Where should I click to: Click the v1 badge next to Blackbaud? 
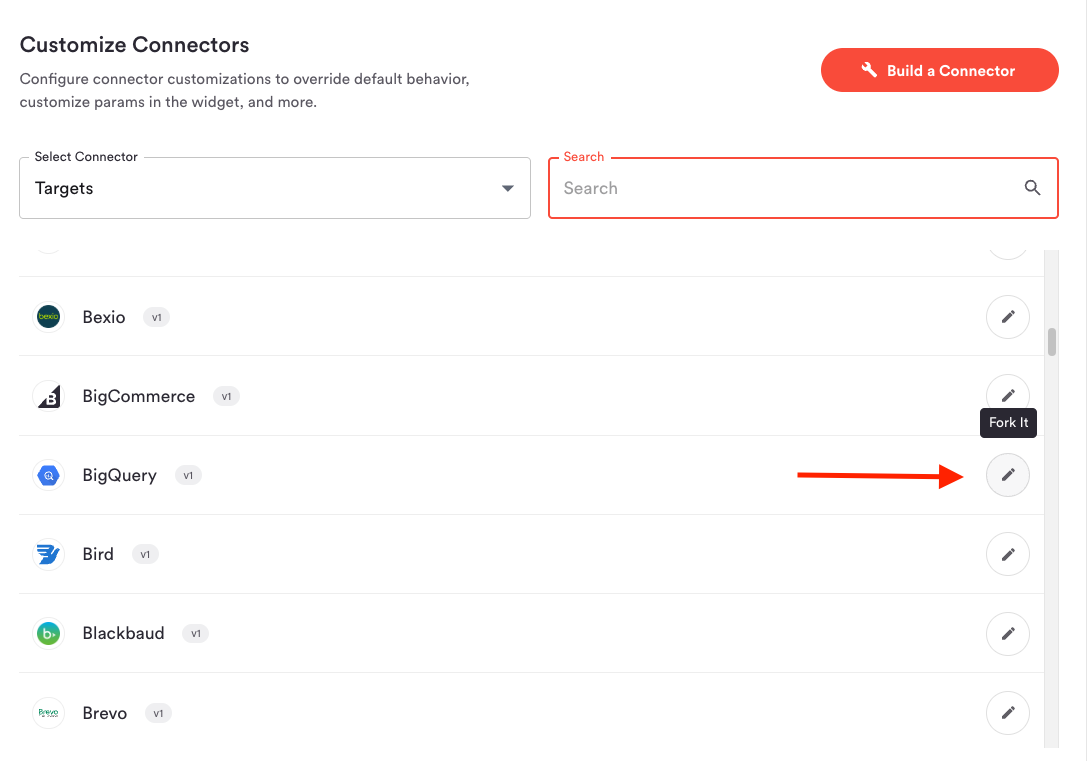click(x=195, y=633)
